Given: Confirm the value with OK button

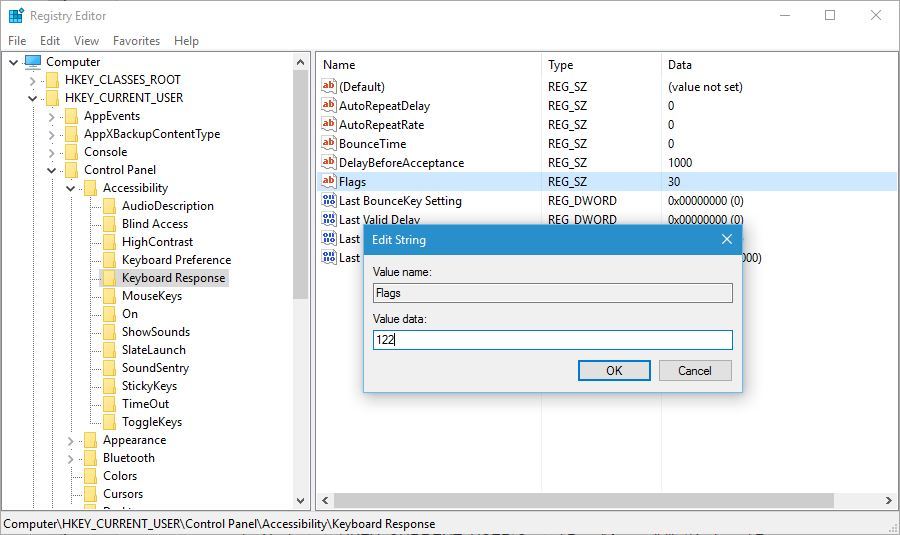Looking at the screenshot, I should point(614,370).
